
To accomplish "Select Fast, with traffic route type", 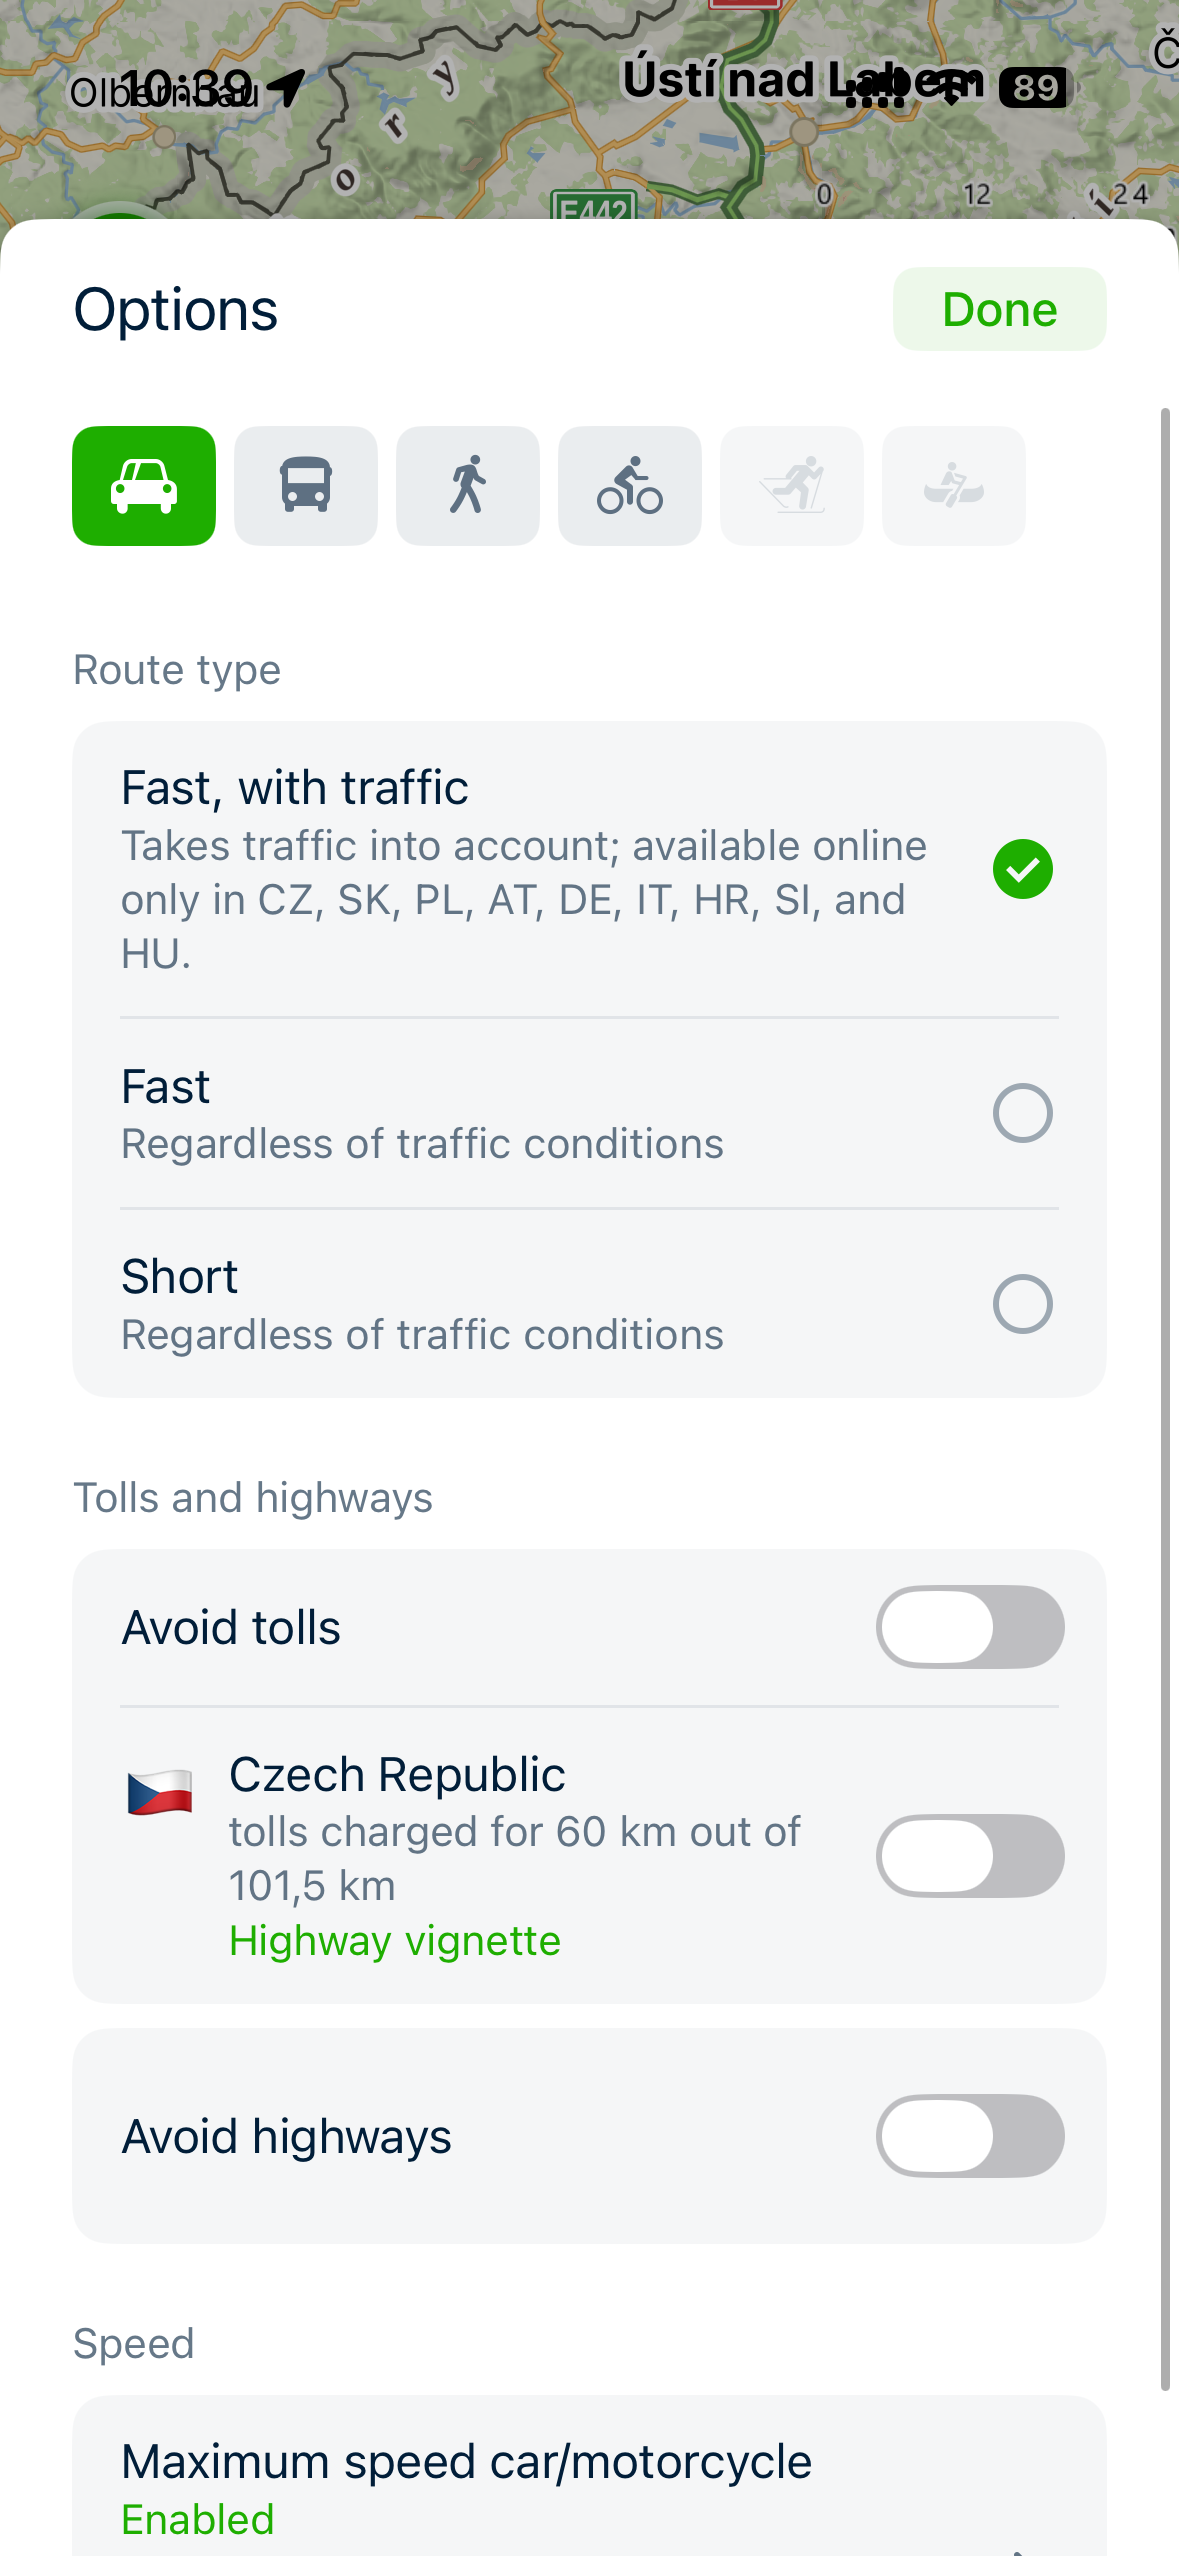I will click(x=589, y=869).
